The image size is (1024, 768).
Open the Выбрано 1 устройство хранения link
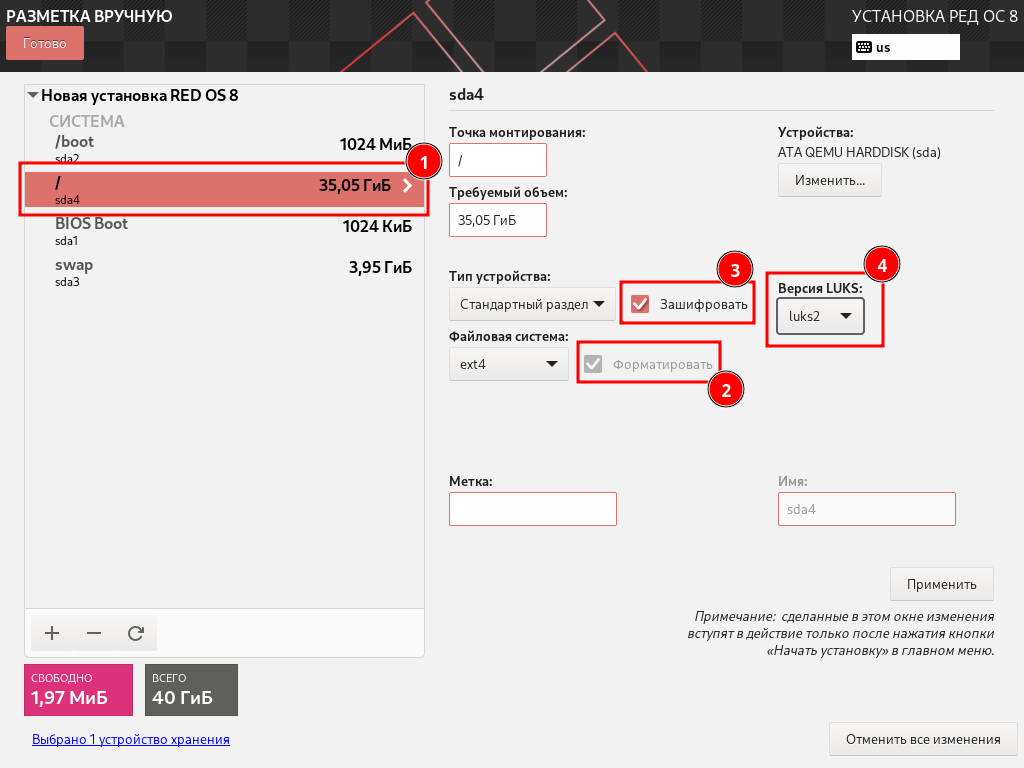click(131, 739)
